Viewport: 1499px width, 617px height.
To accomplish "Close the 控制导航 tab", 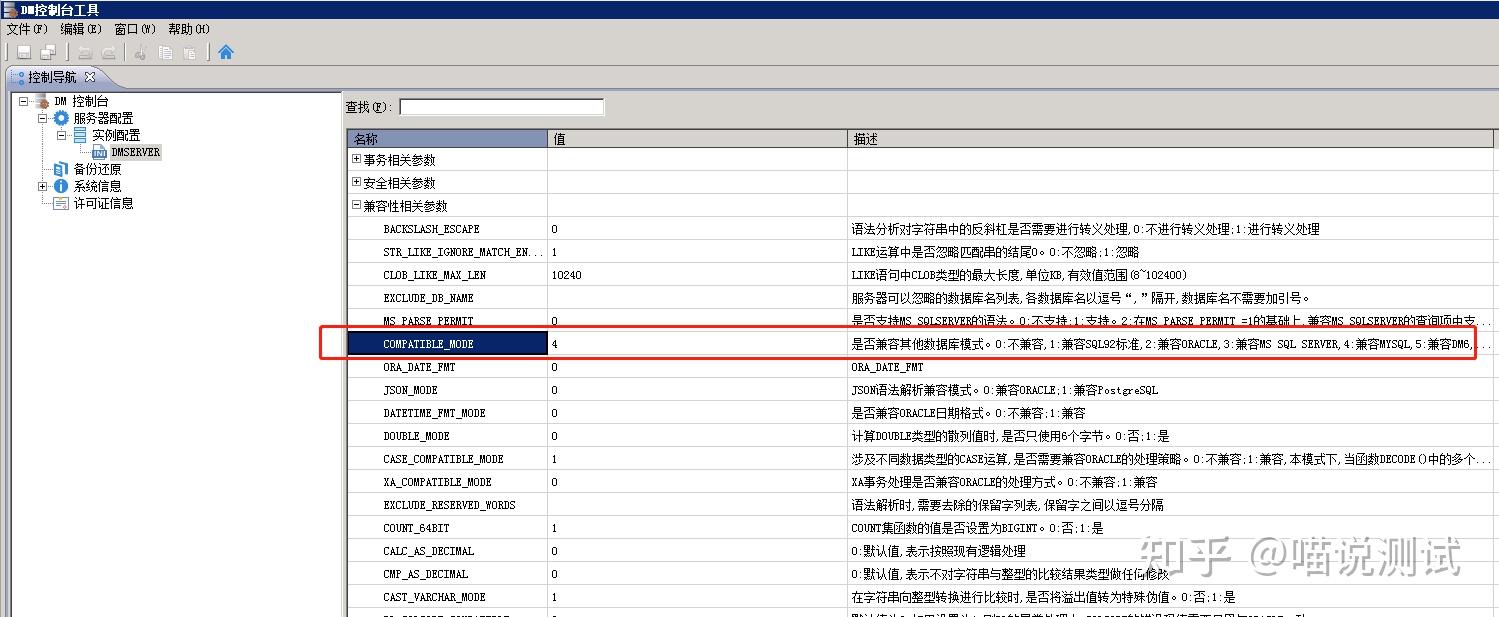I will 89,77.
